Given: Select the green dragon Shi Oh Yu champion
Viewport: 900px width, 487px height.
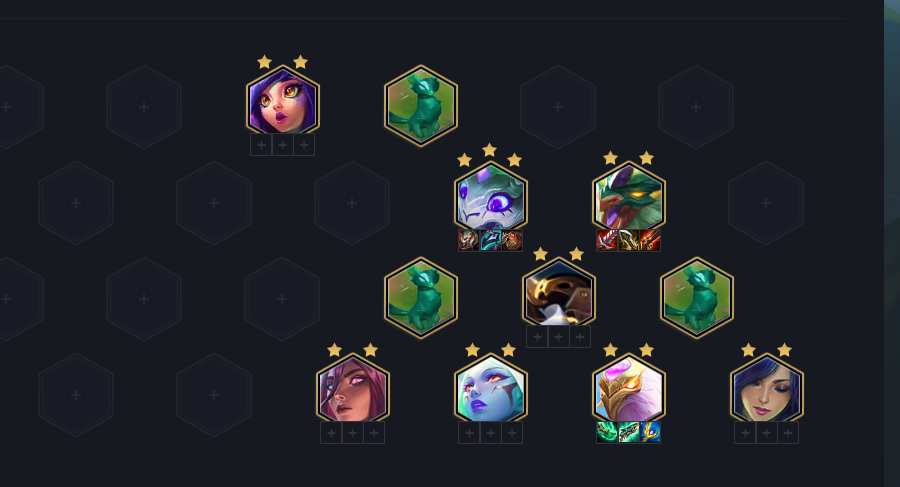Looking at the screenshot, I should (x=629, y=198).
